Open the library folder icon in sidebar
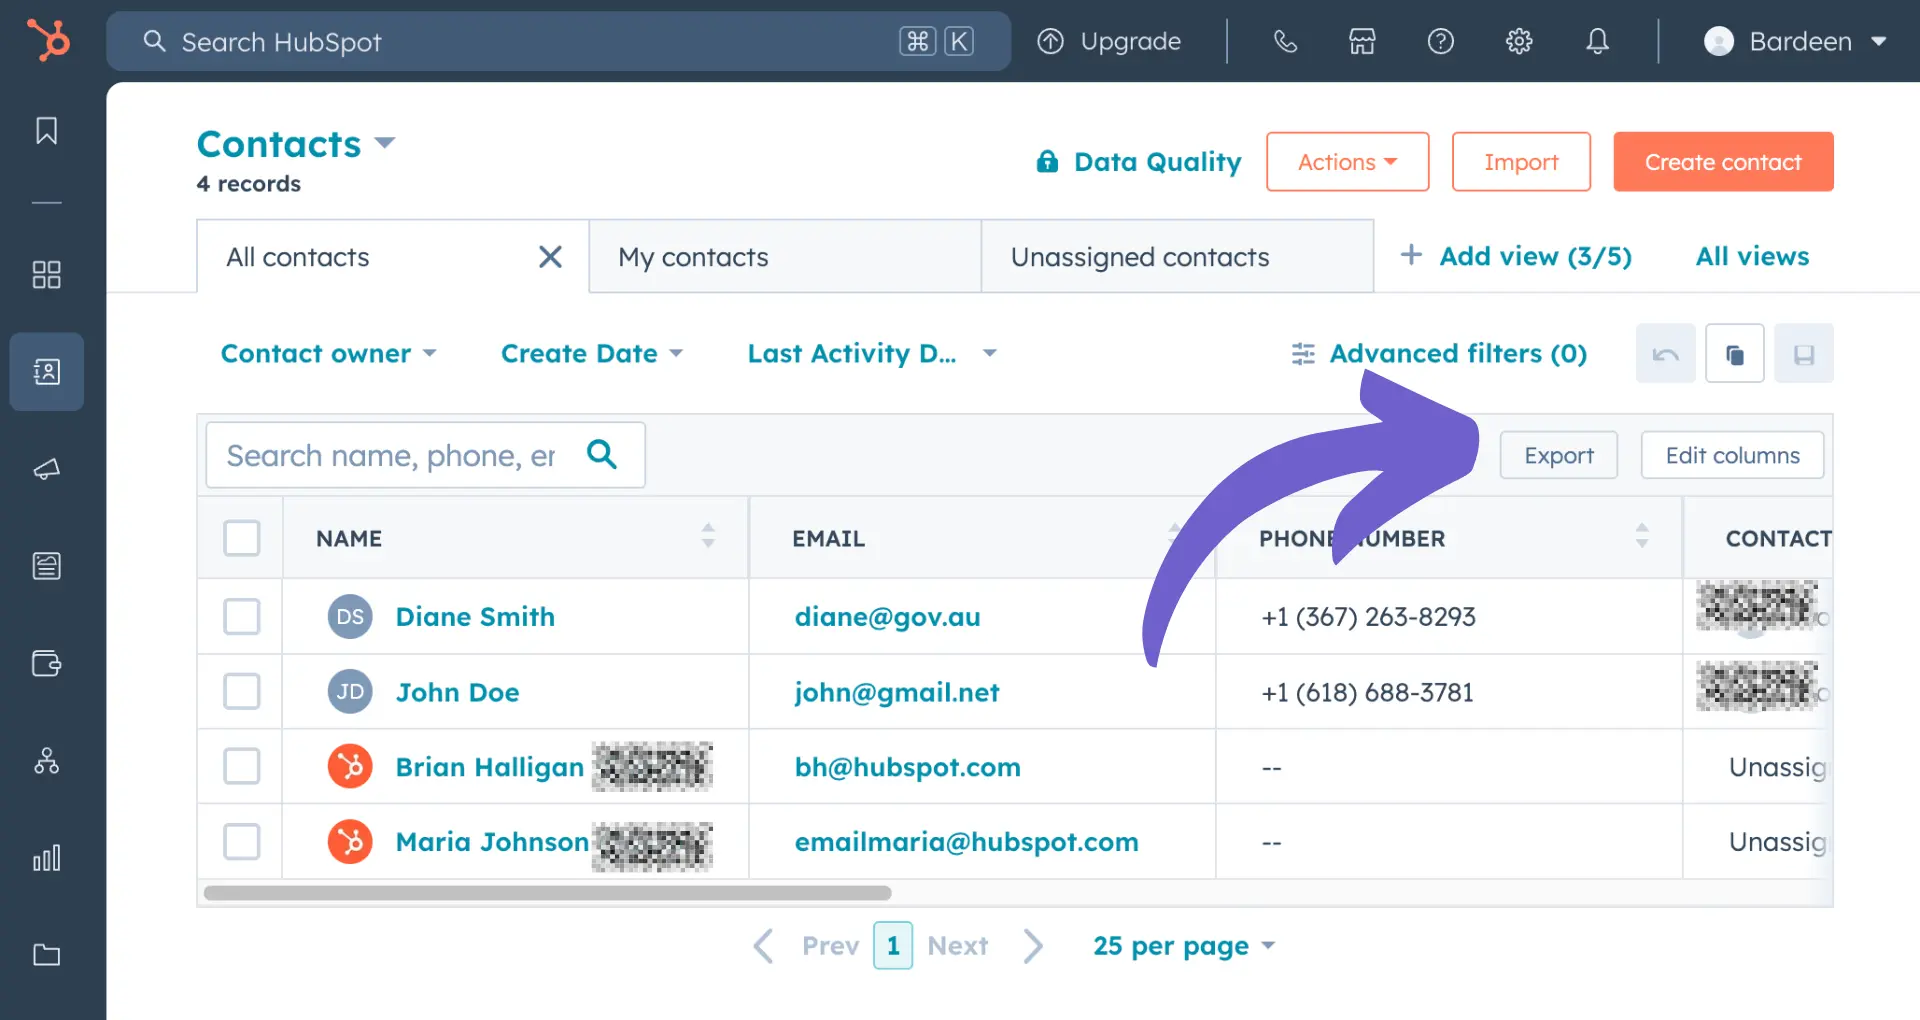 [46, 955]
